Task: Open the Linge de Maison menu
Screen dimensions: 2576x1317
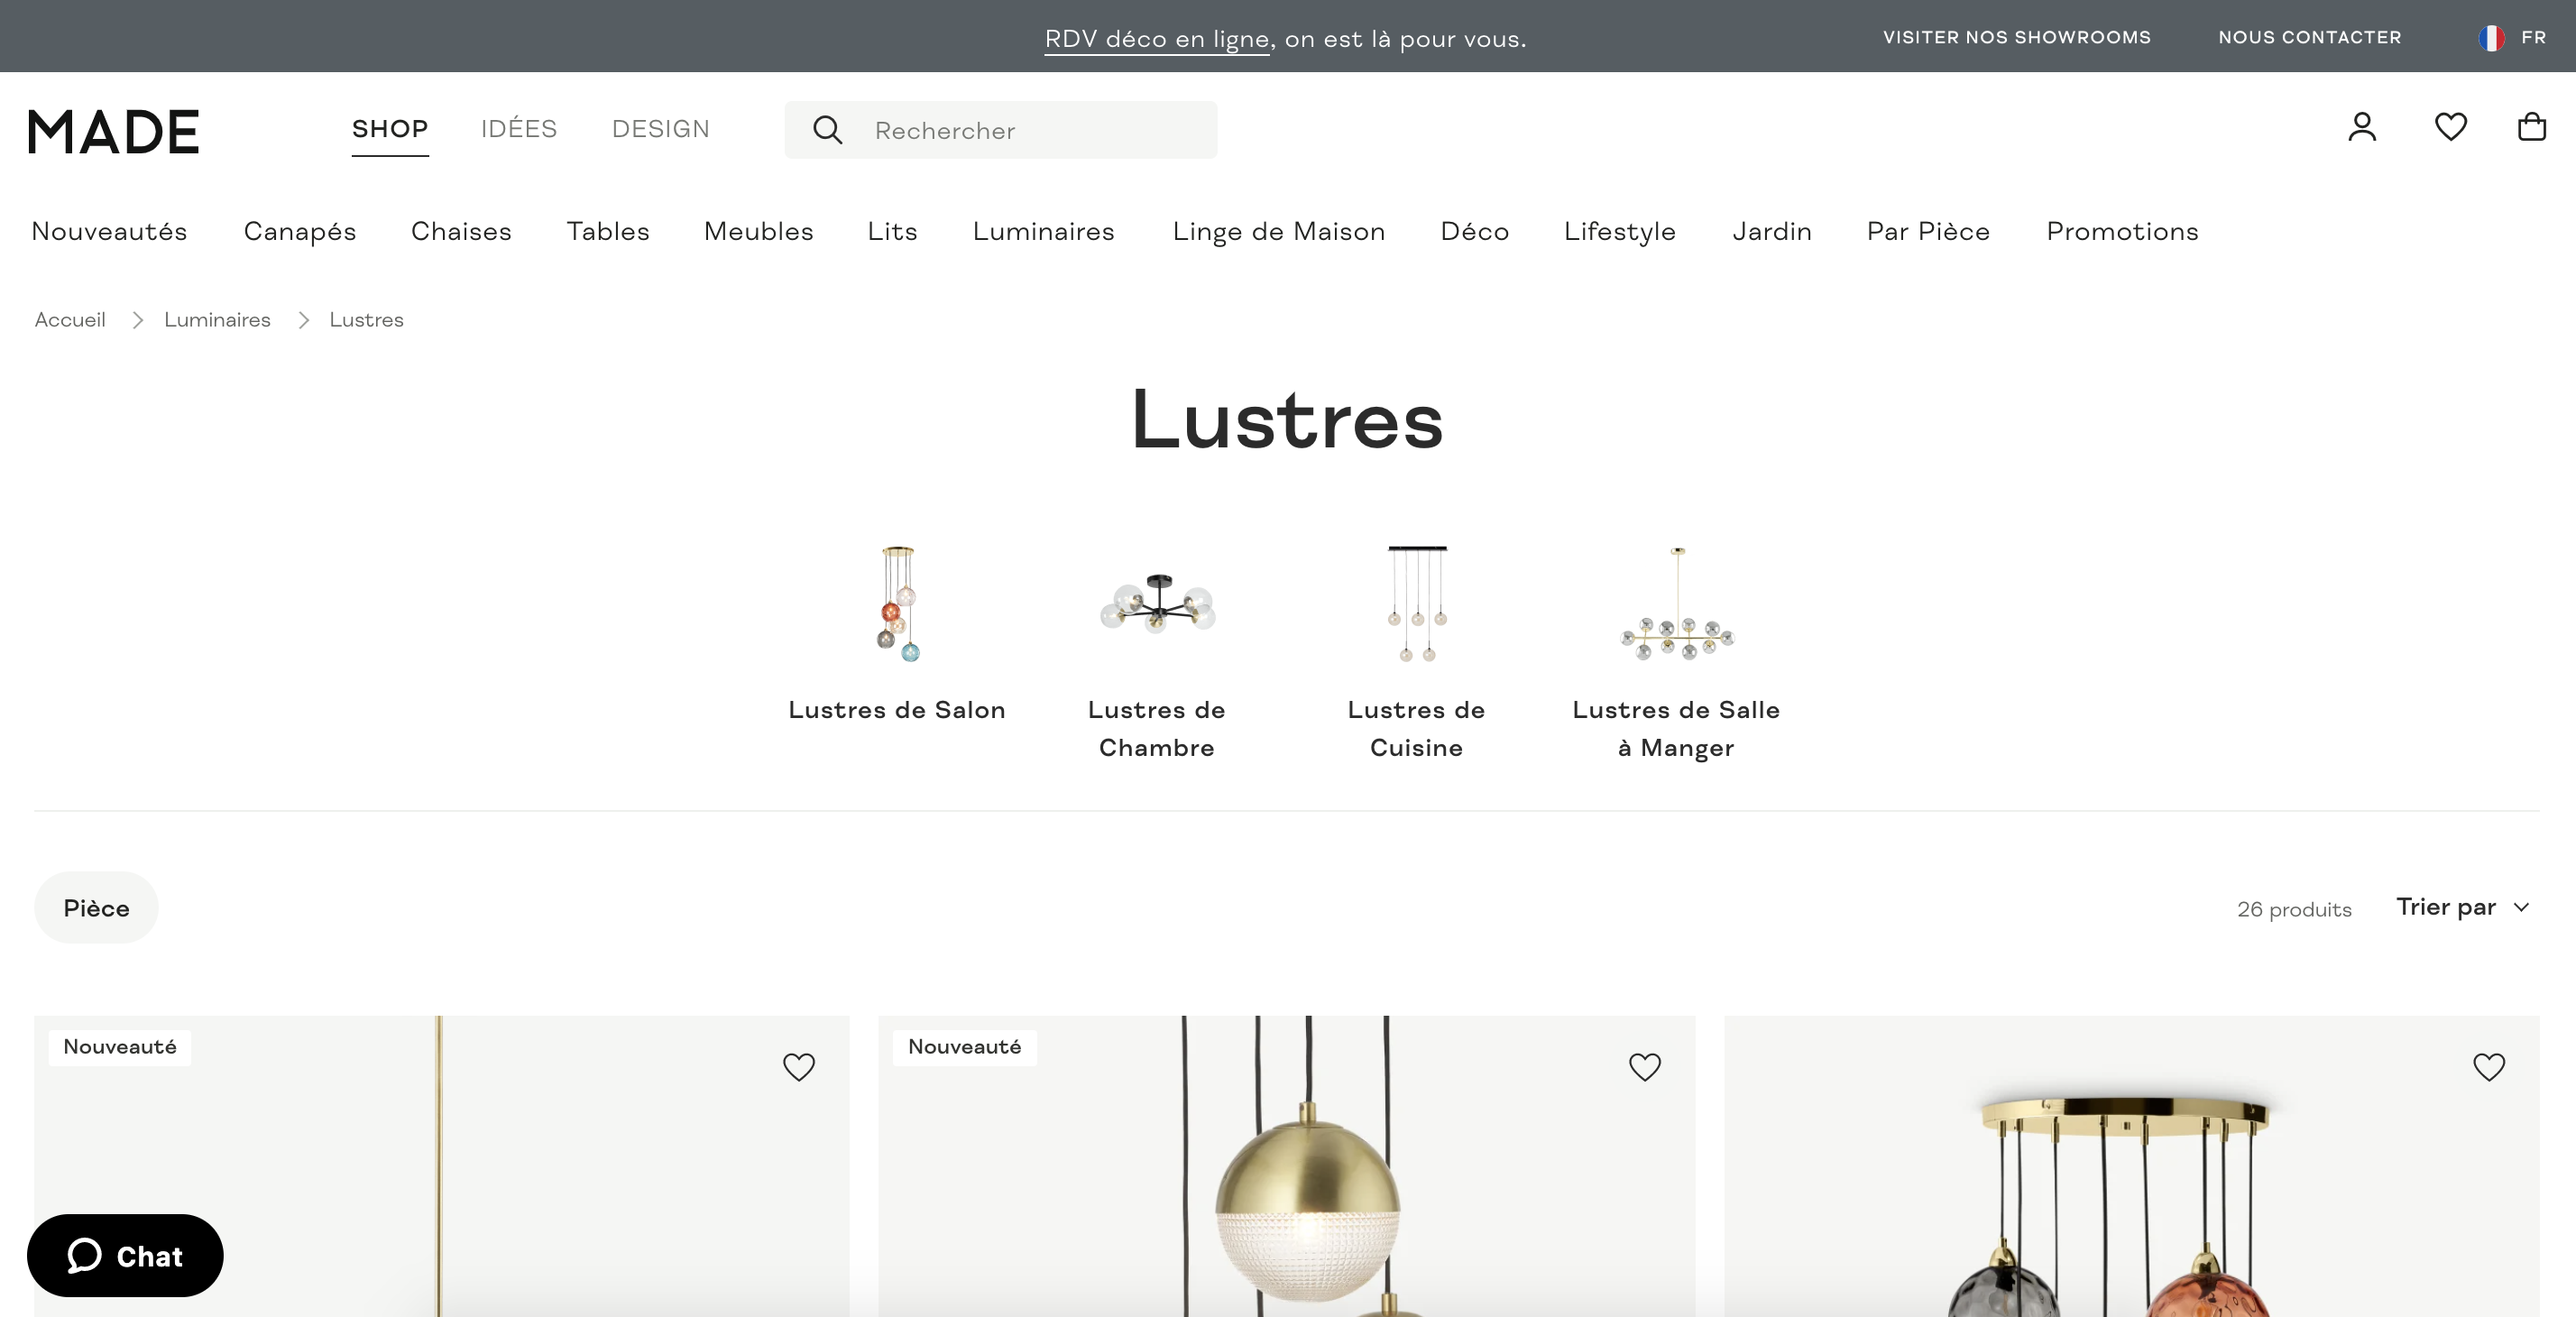Action: [1278, 231]
